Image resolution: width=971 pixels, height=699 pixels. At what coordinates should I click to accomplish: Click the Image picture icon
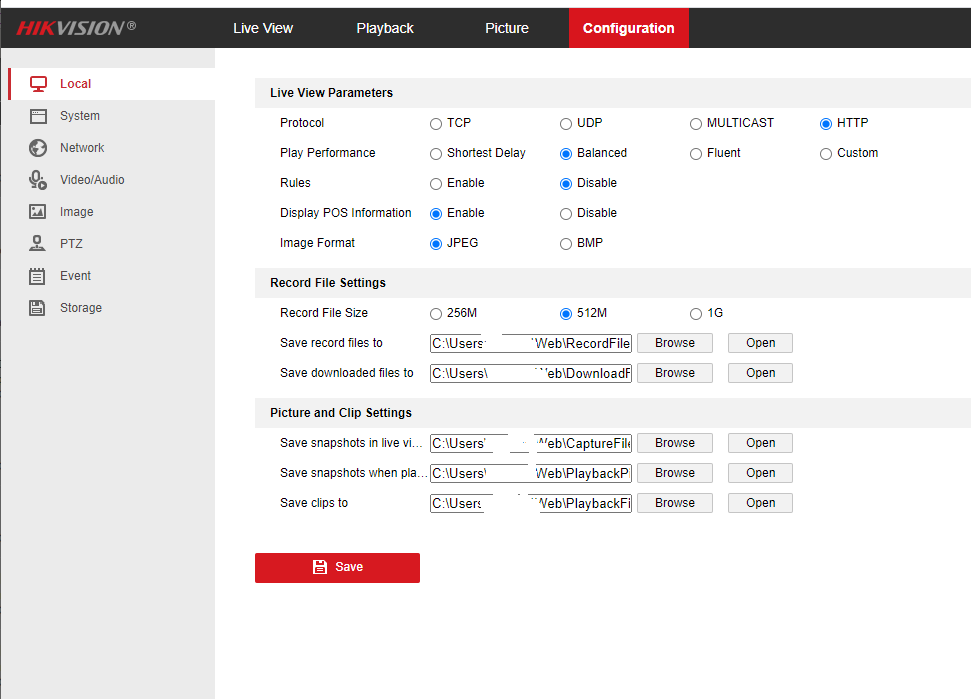38,212
